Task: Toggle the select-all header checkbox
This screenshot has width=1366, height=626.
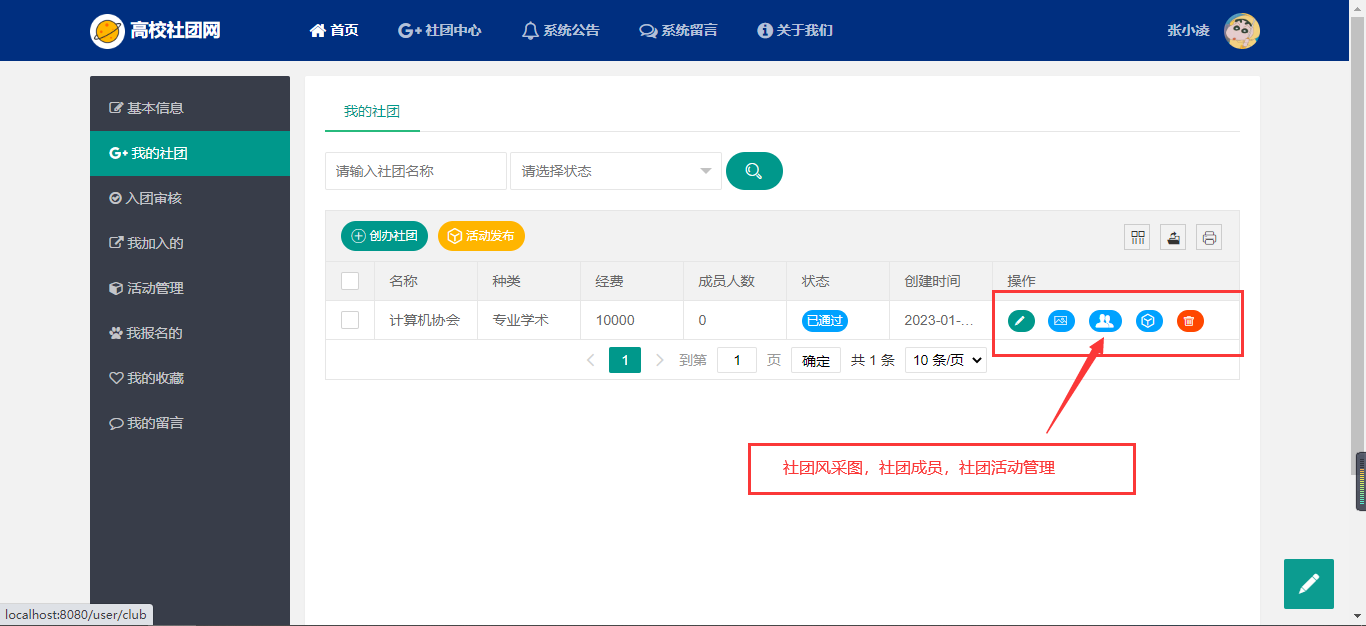Action: coord(350,281)
